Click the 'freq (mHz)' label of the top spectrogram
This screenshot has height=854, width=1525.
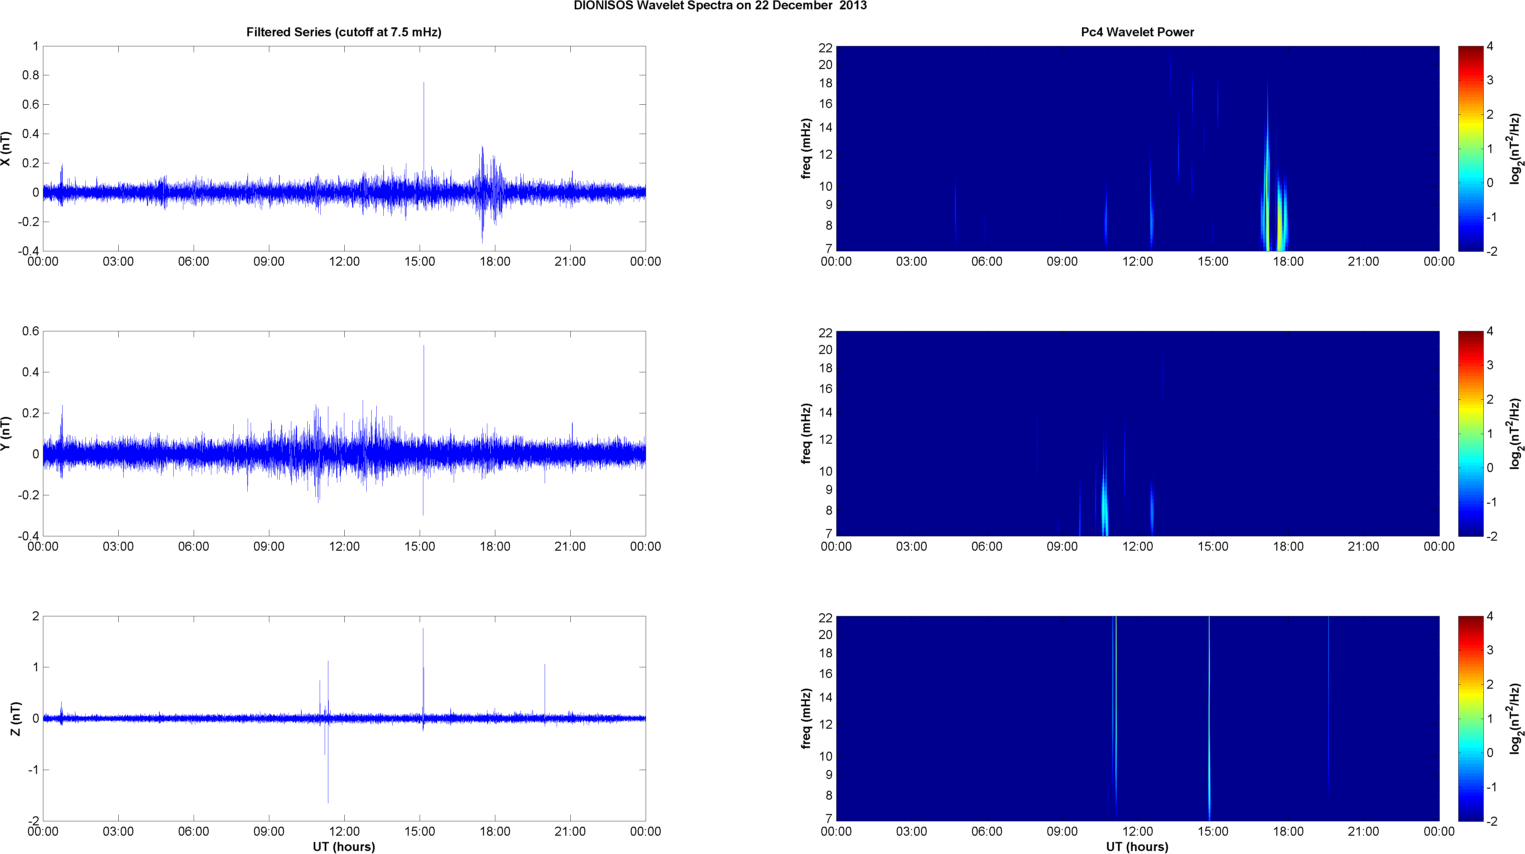click(806, 148)
